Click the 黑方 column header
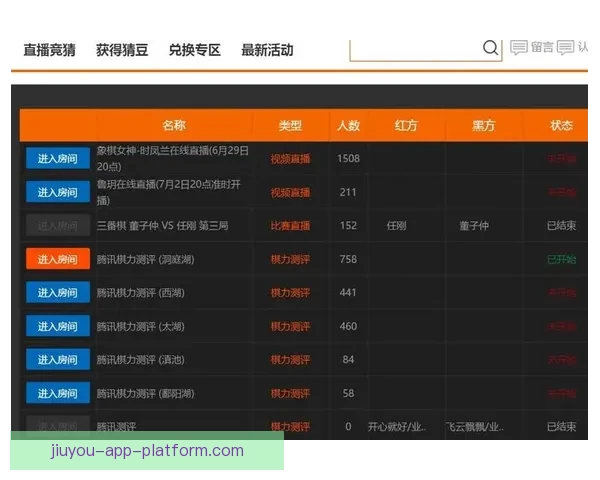 click(x=484, y=125)
